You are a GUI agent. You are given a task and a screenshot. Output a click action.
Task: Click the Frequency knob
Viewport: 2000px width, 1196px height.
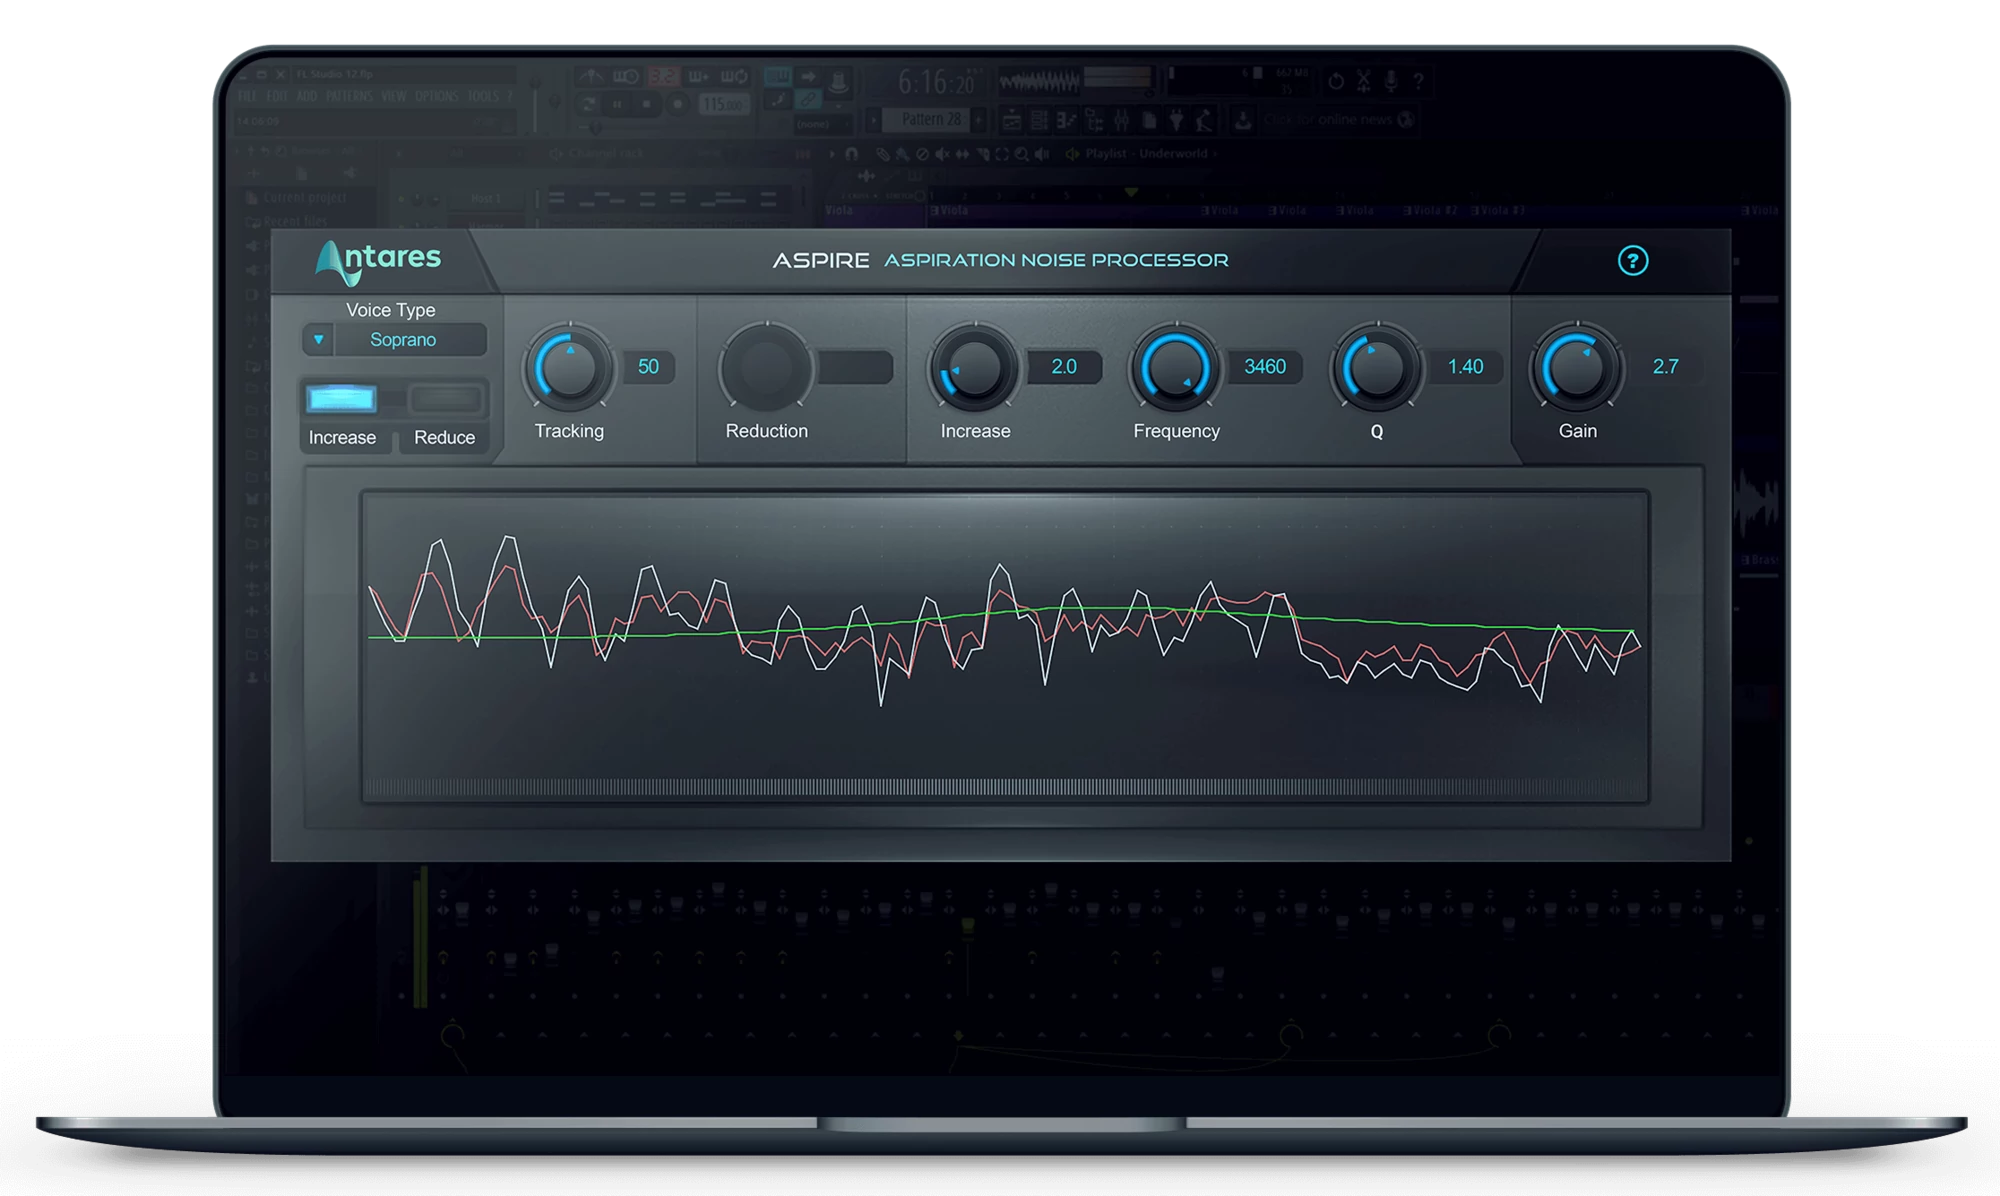pyautogui.click(x=1176, y=368)
